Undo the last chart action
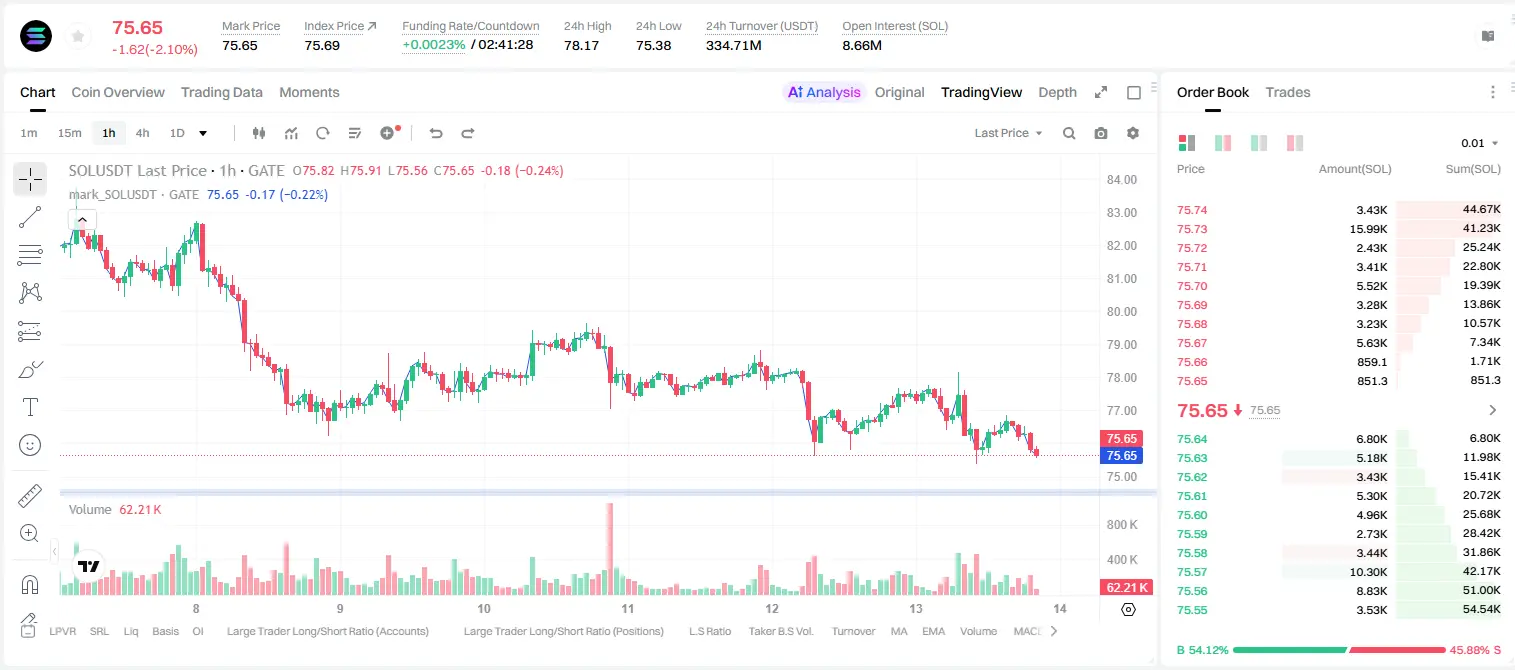The width and height of the screenshot is (1515, 670). click(435, 133)
